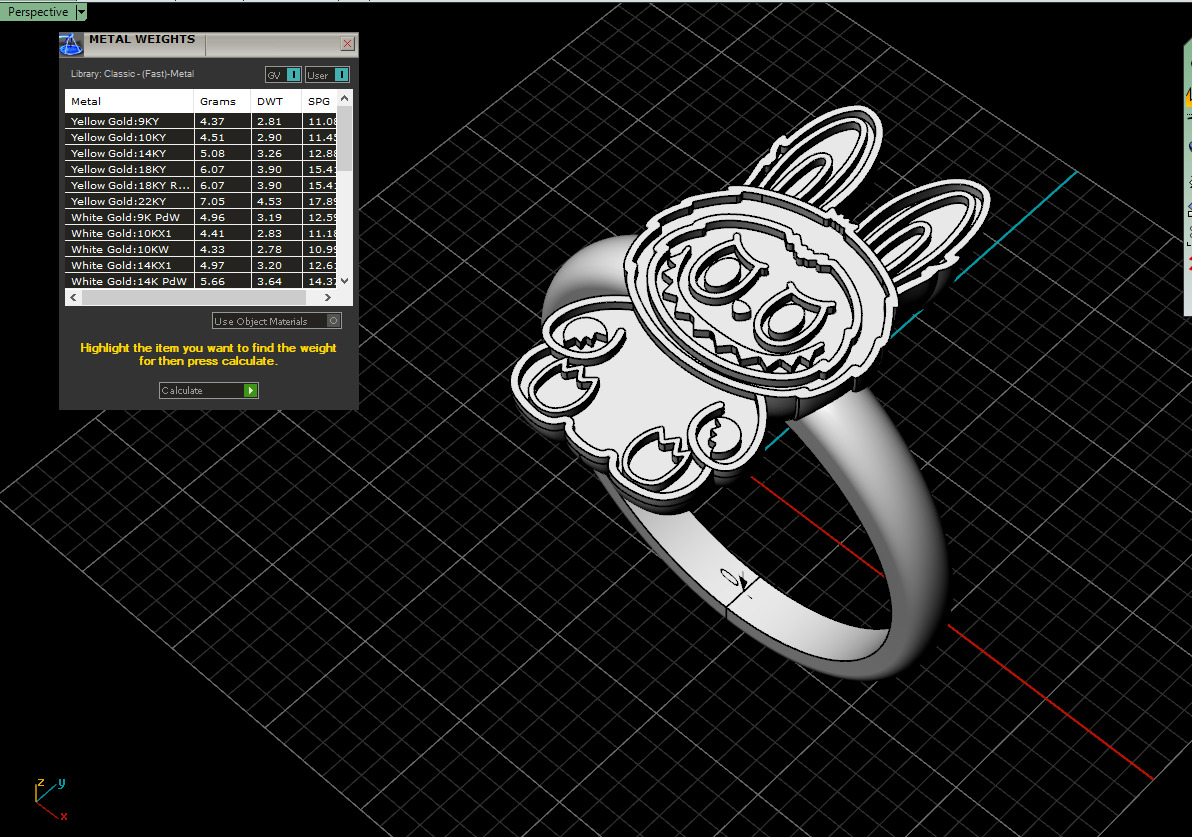Click the metal list scroll-down arrow

[x=344, y=281]
